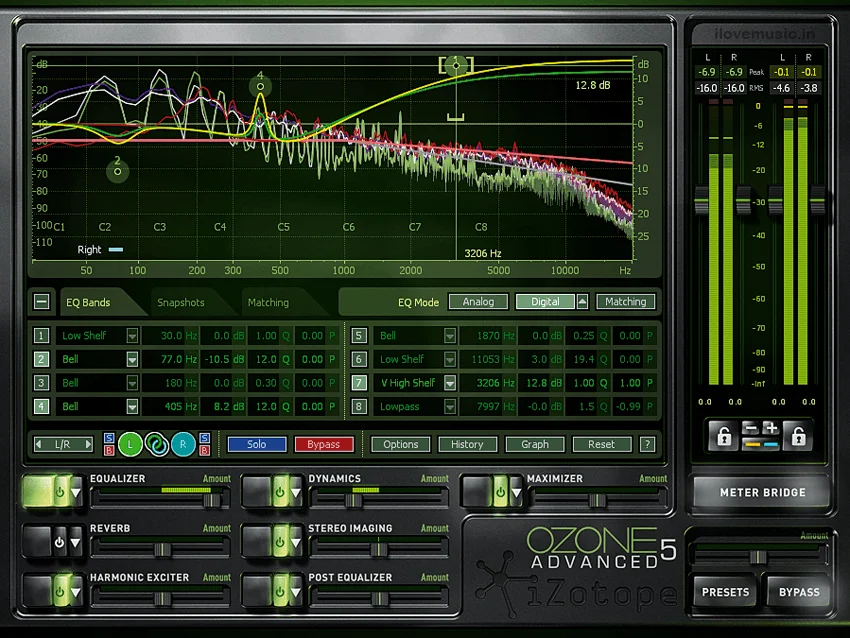Toggle the Harmonic Exciter power icon

pyautogui.click(x=60, y=591)
